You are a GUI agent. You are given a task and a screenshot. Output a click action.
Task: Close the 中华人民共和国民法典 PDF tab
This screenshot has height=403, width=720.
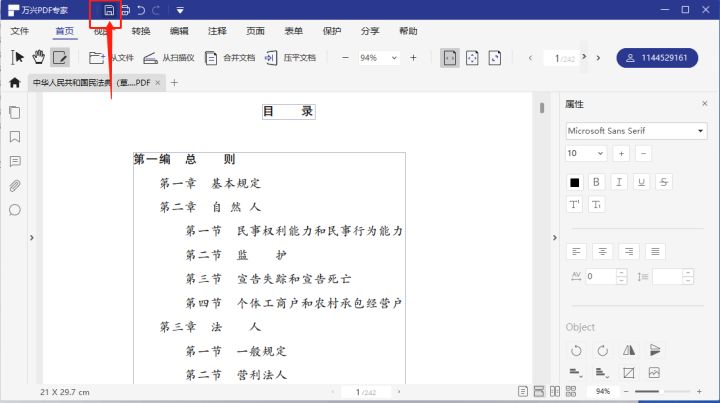coord(158,83)
